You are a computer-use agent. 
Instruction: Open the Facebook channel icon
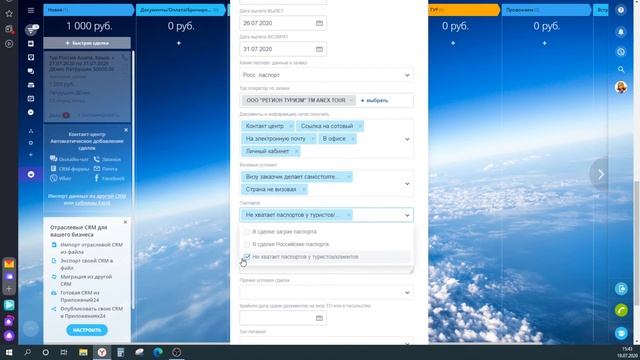tap(97, 178)
